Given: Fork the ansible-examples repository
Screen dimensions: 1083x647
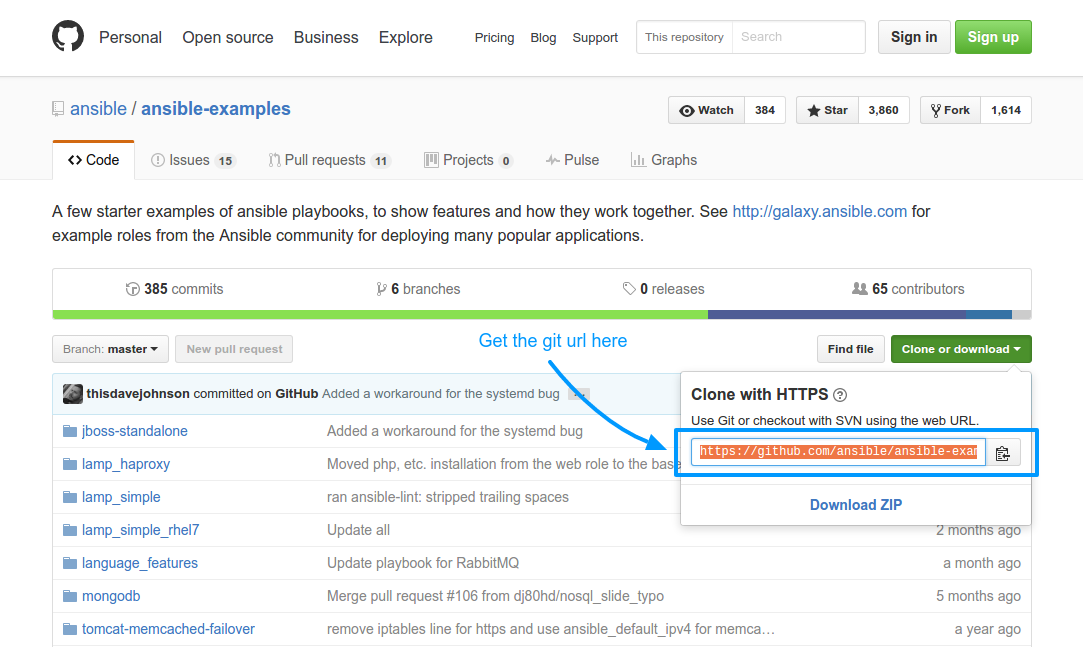Looking at the screenshot, I should (x=950, y=110).
